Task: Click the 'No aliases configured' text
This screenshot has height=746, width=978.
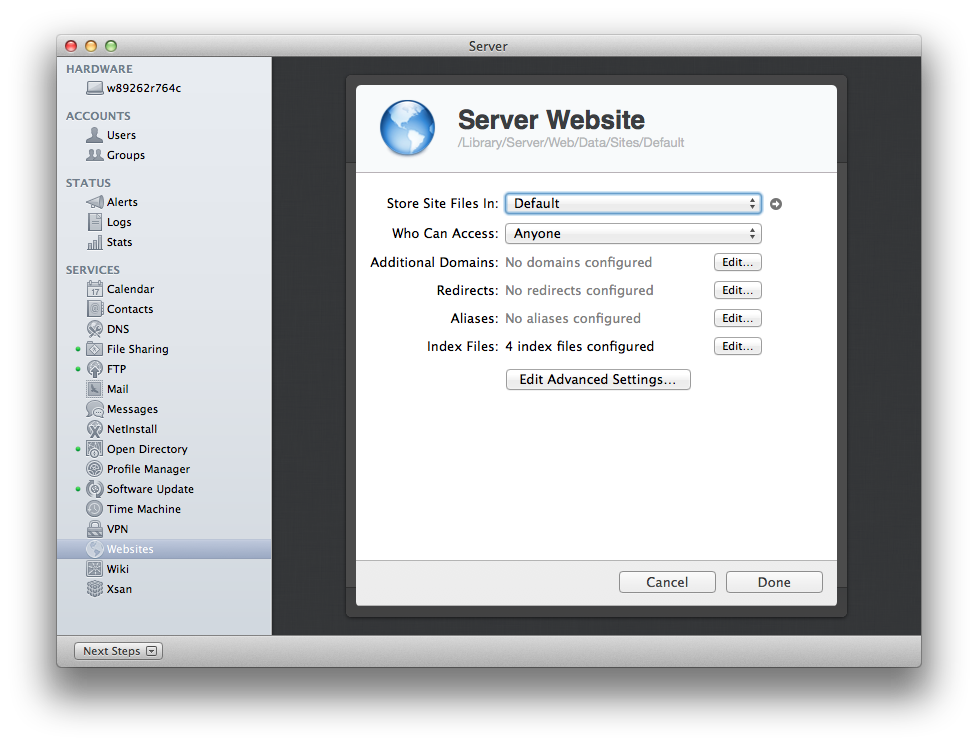Action: pyautogui.click(x=573, y=319)
